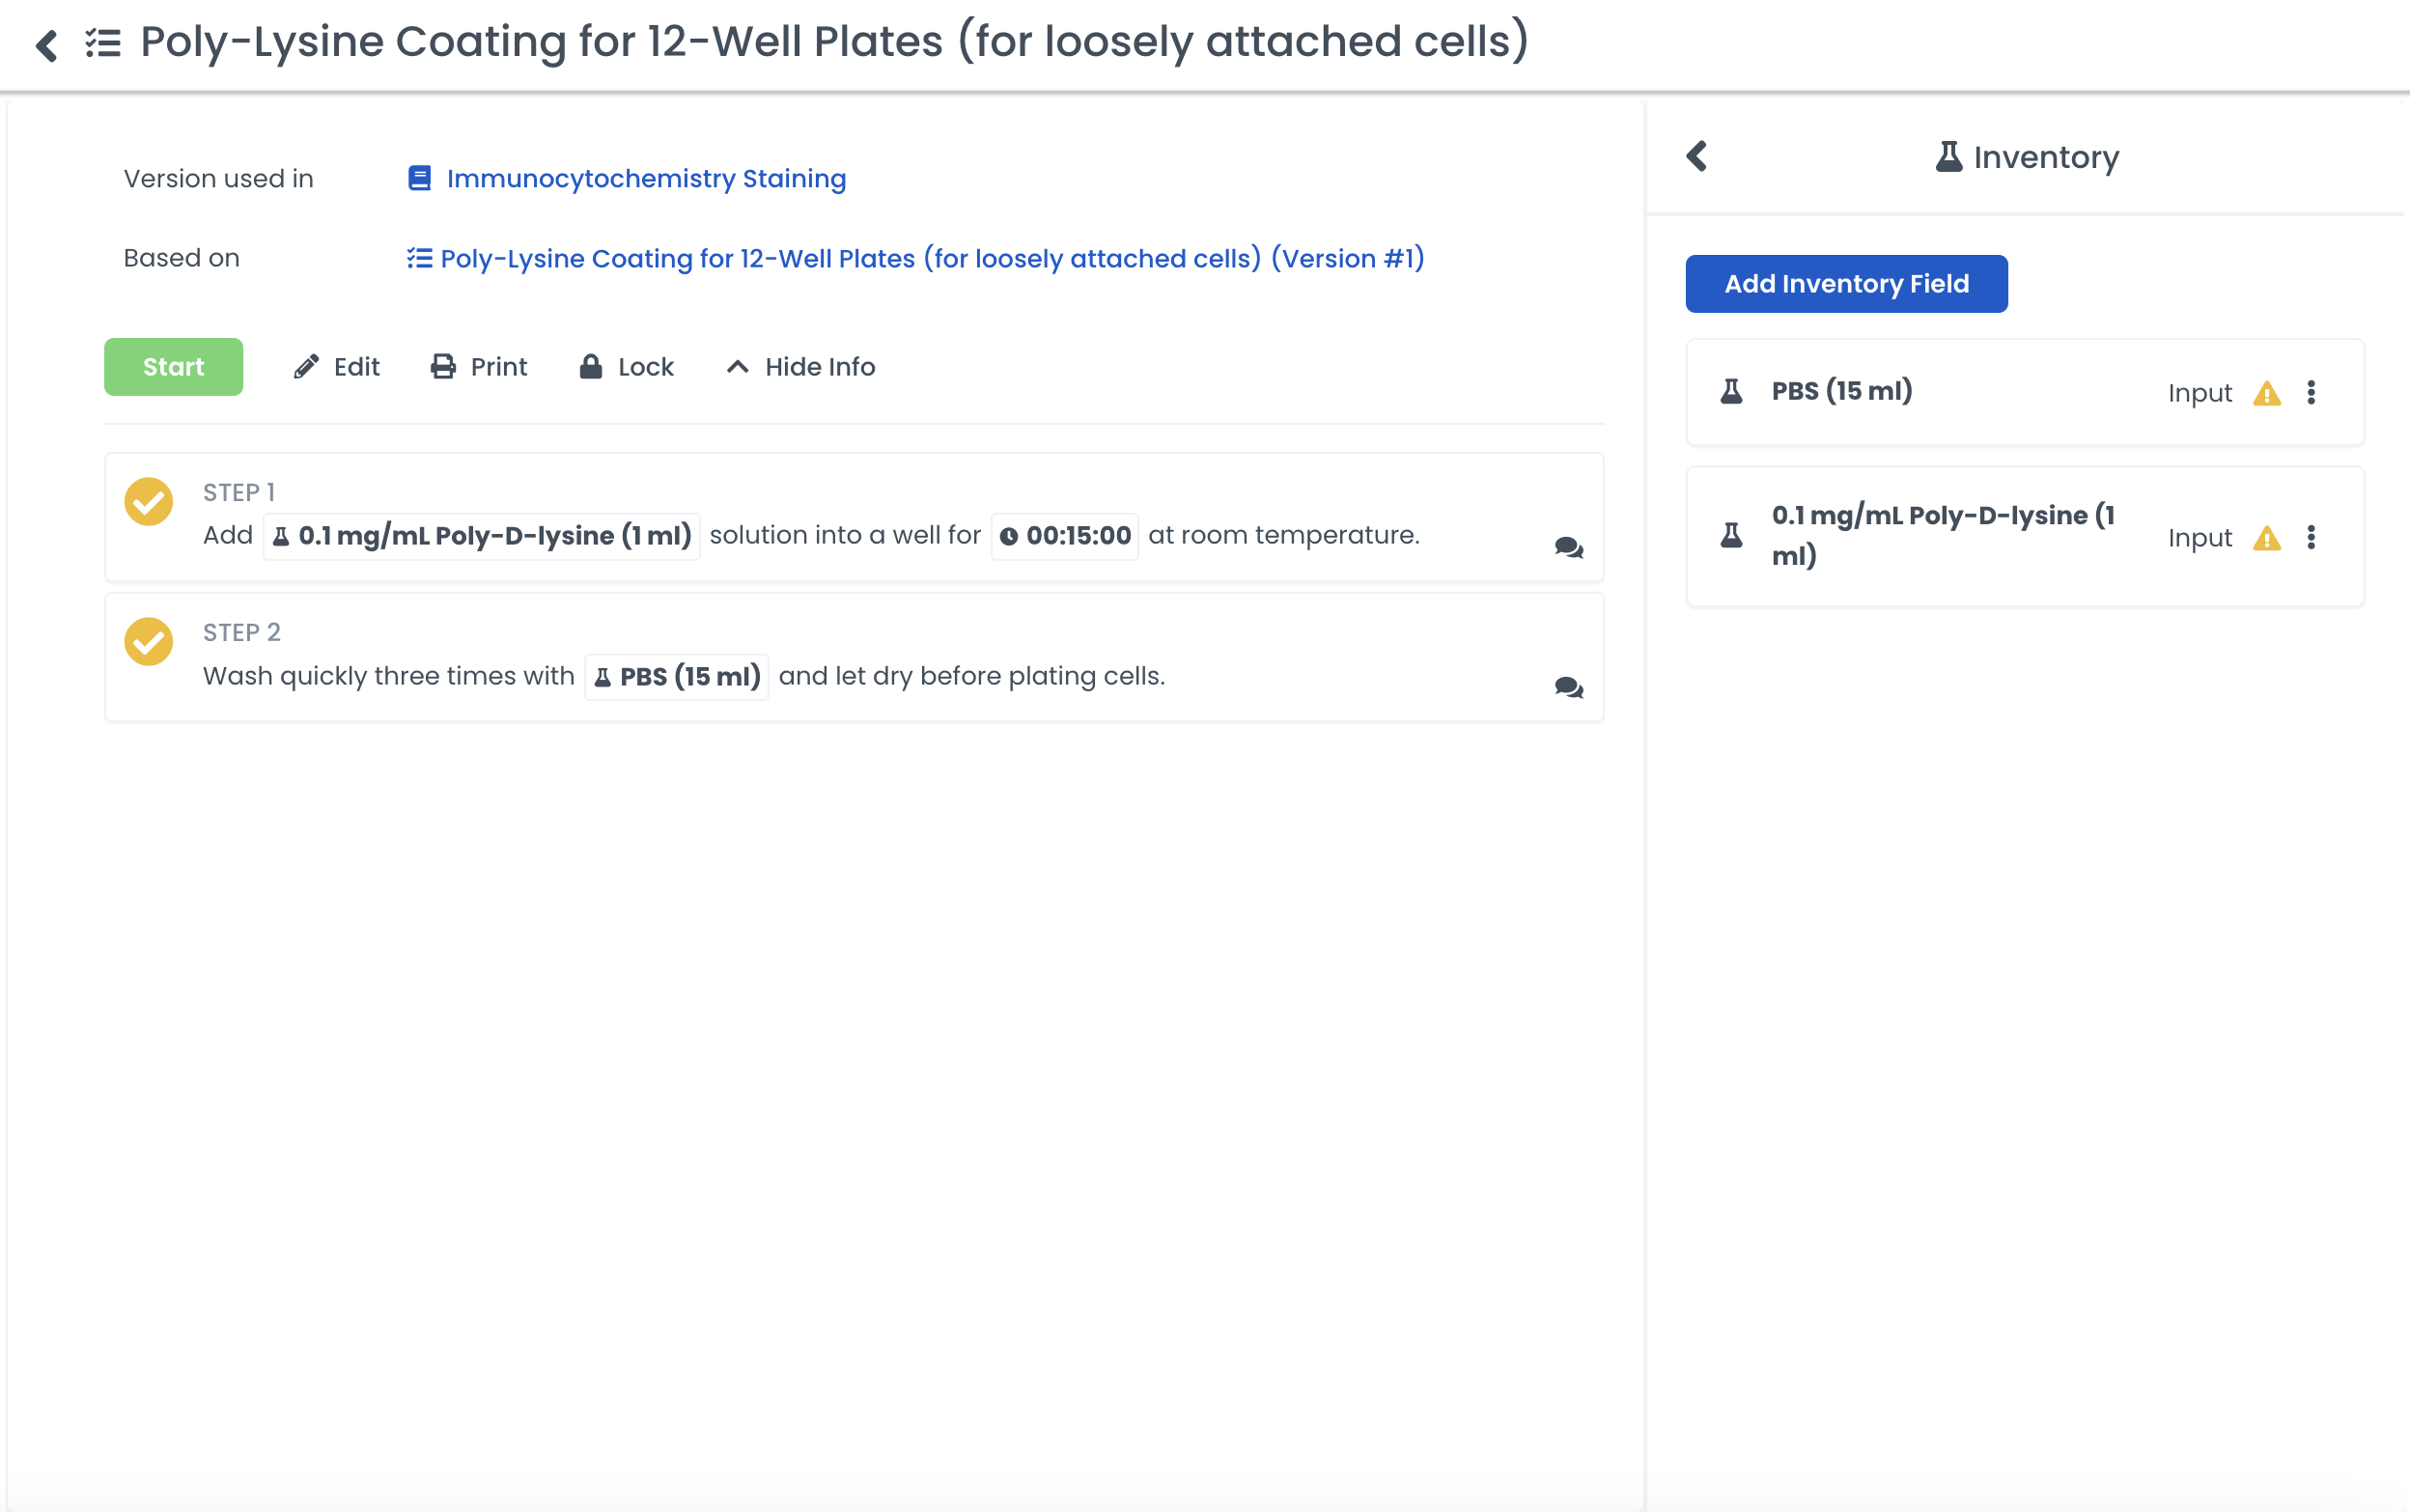Click Add Inventory Field button

[1846, 284]
